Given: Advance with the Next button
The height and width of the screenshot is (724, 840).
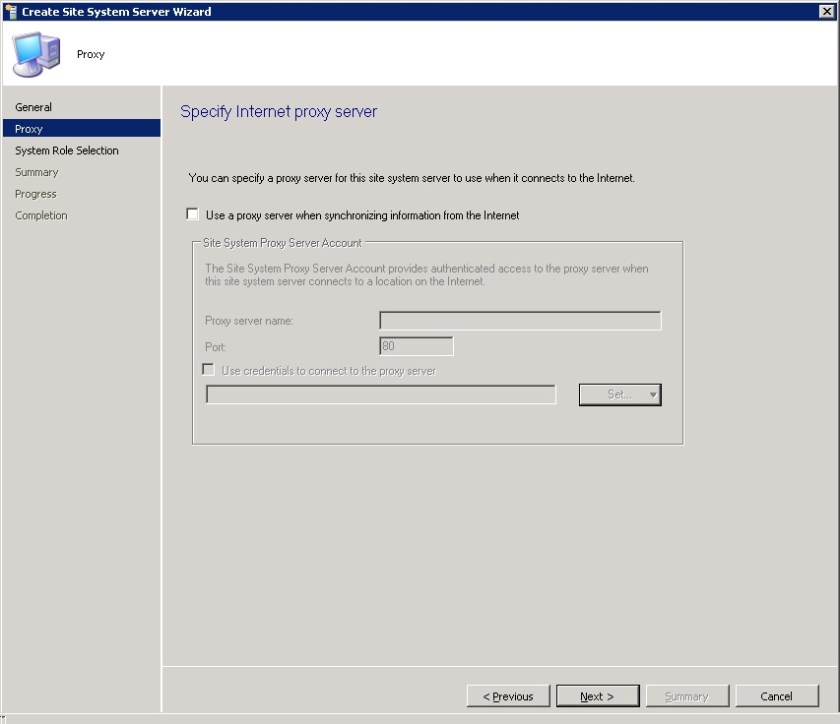Looking at the screenshot, I should tap(597, 696).
